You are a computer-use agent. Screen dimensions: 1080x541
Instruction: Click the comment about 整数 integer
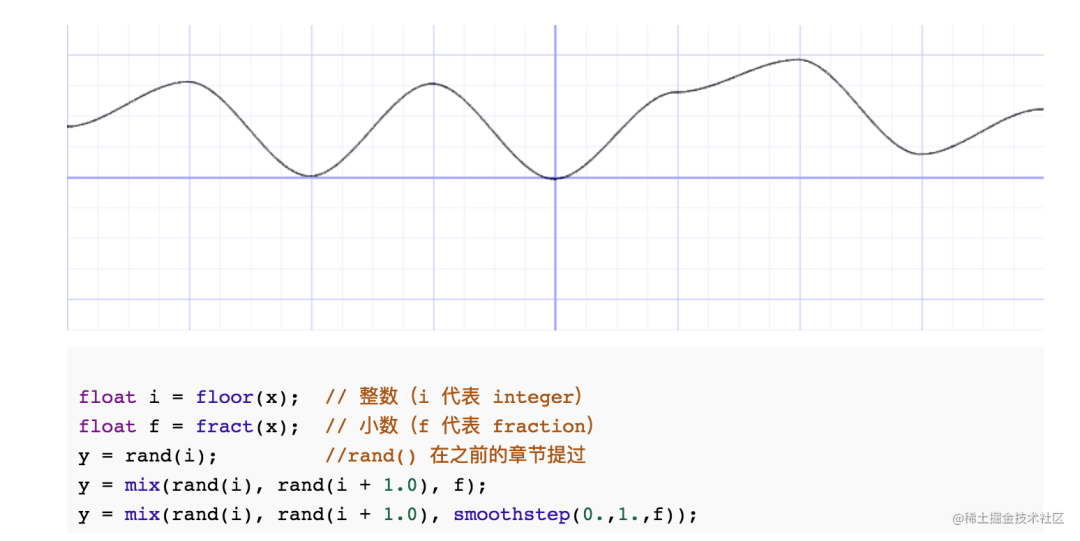(x=454, y=397)
